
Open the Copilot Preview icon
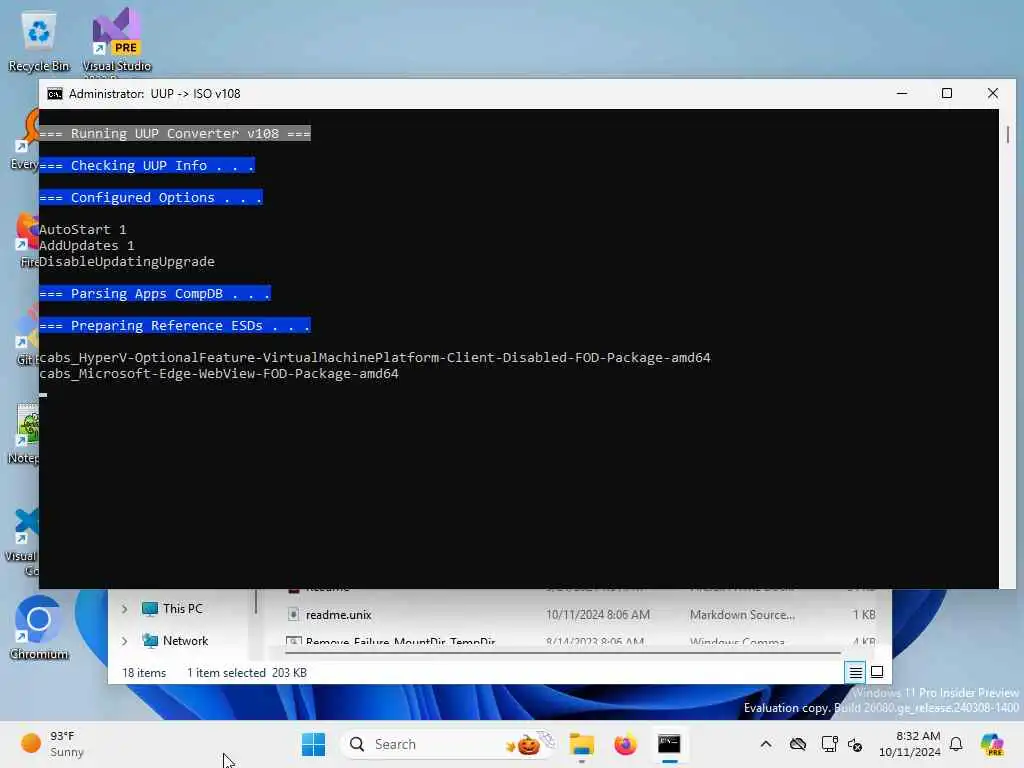click(x=991, y=744)
